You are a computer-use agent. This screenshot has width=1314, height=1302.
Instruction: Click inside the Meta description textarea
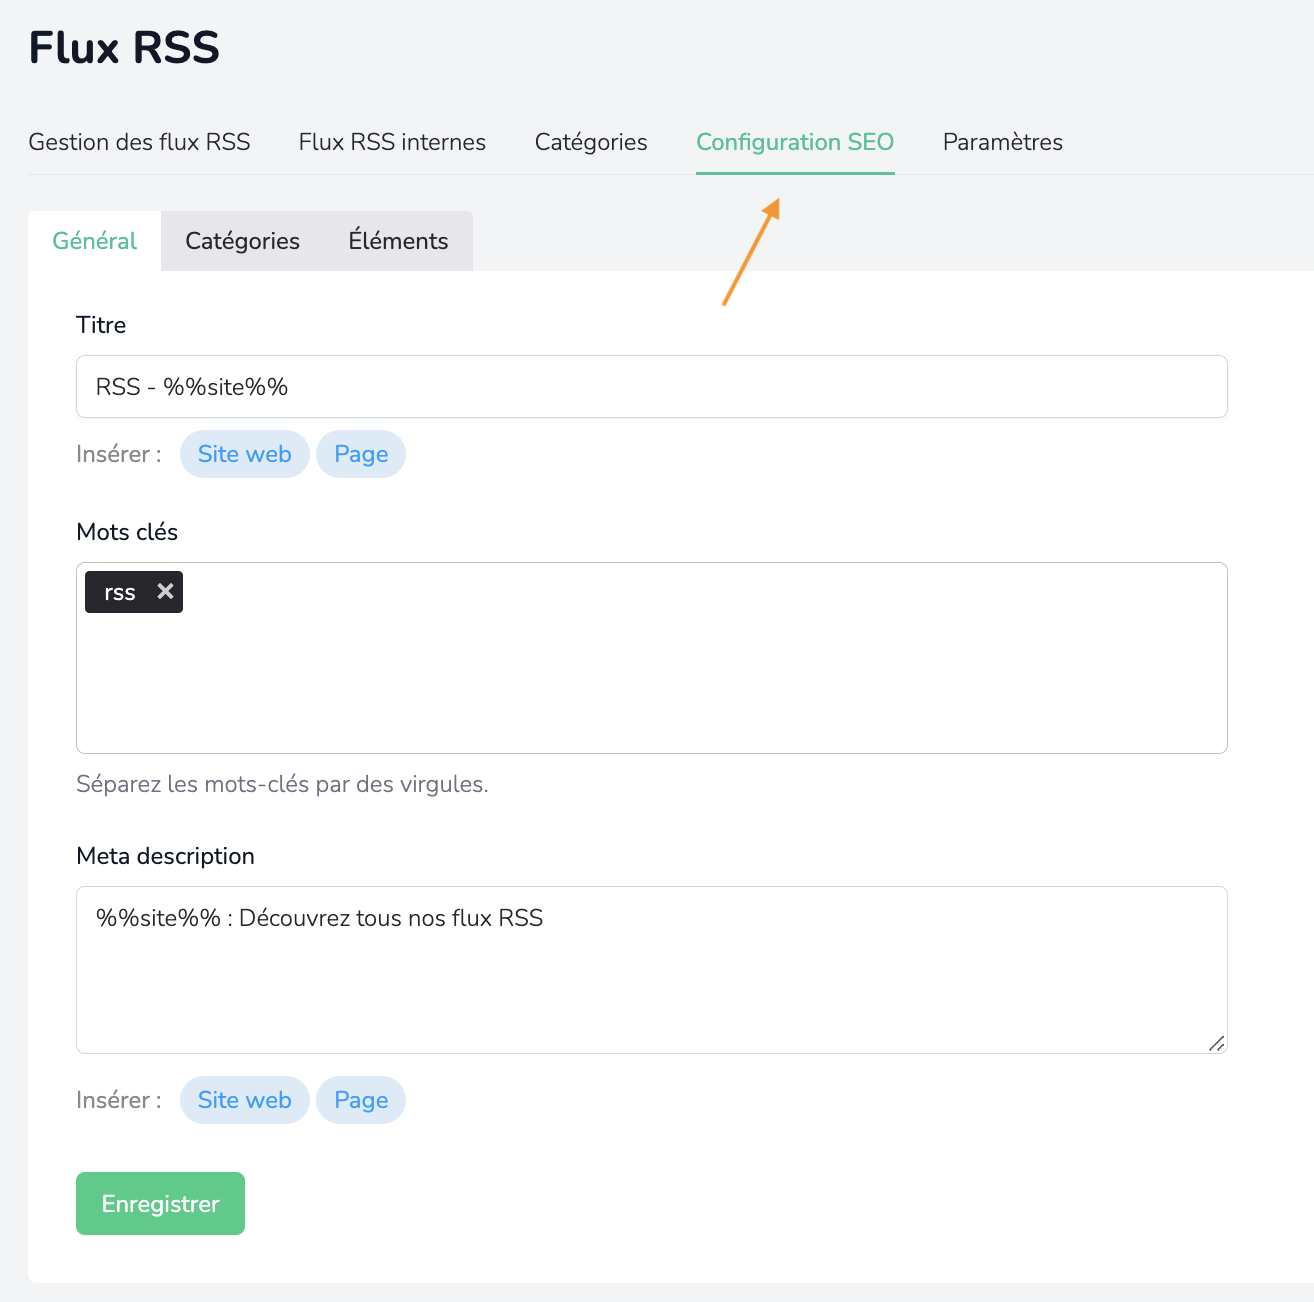651,980
